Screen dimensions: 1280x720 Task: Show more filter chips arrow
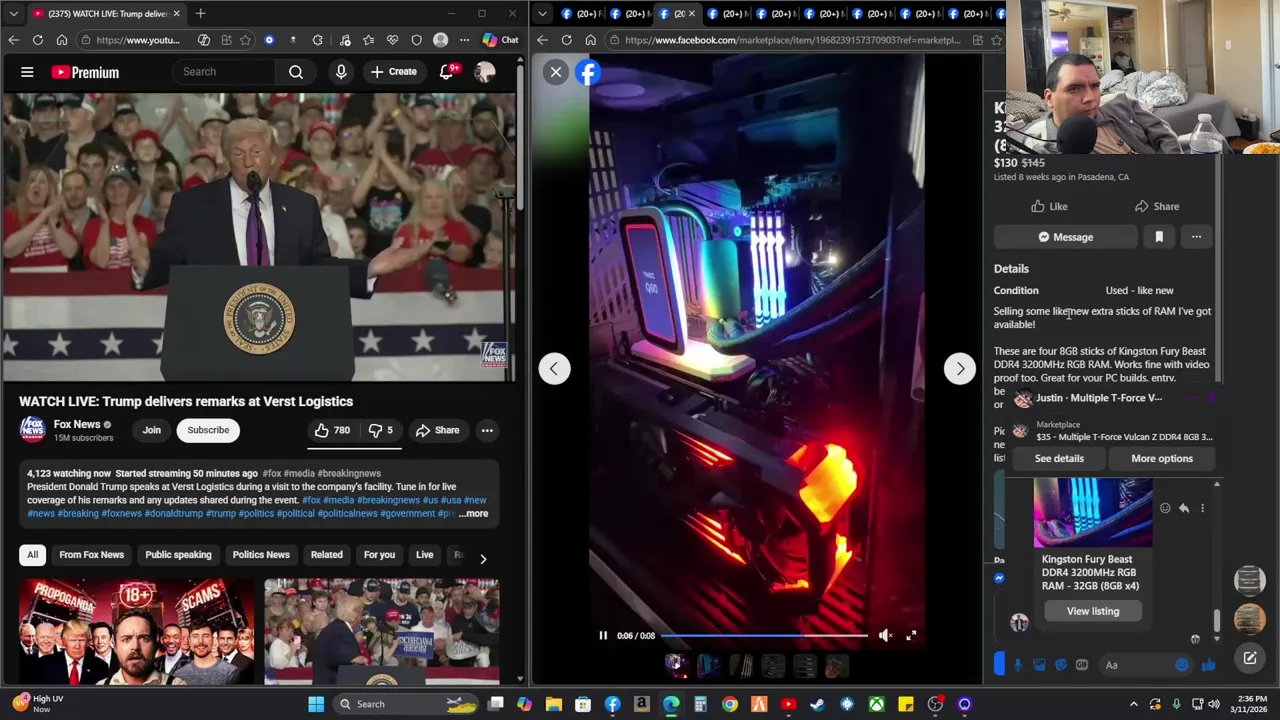[483, 558]
